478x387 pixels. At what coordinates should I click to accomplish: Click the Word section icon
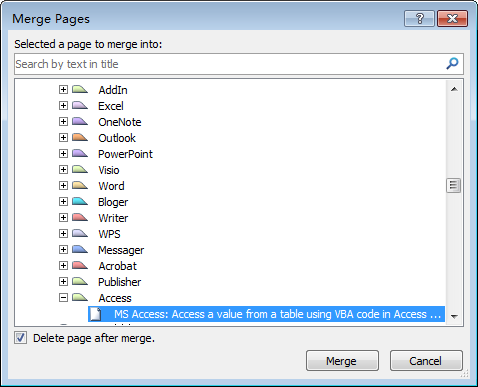pyautogui.click(x=80, y=185)
